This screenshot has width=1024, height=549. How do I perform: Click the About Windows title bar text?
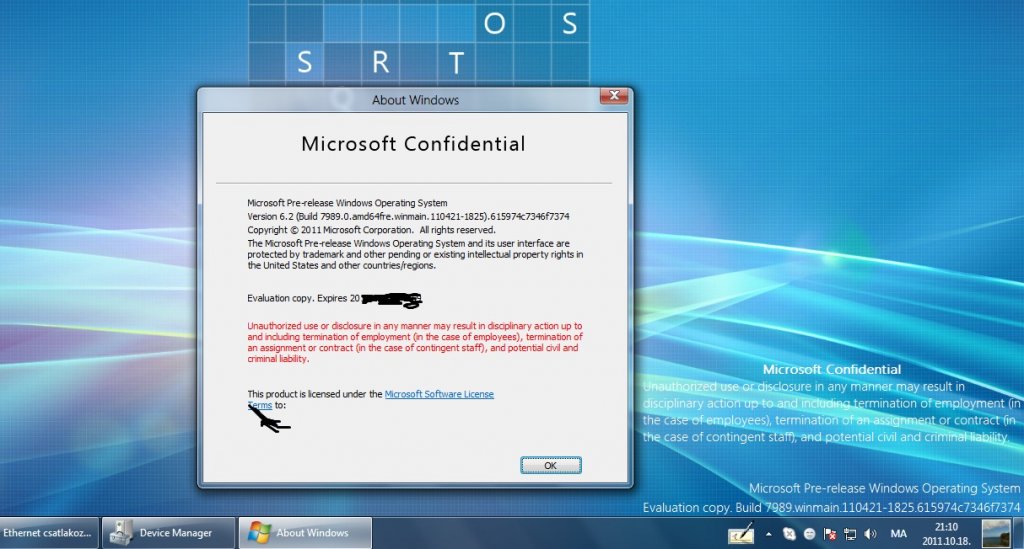415,100
